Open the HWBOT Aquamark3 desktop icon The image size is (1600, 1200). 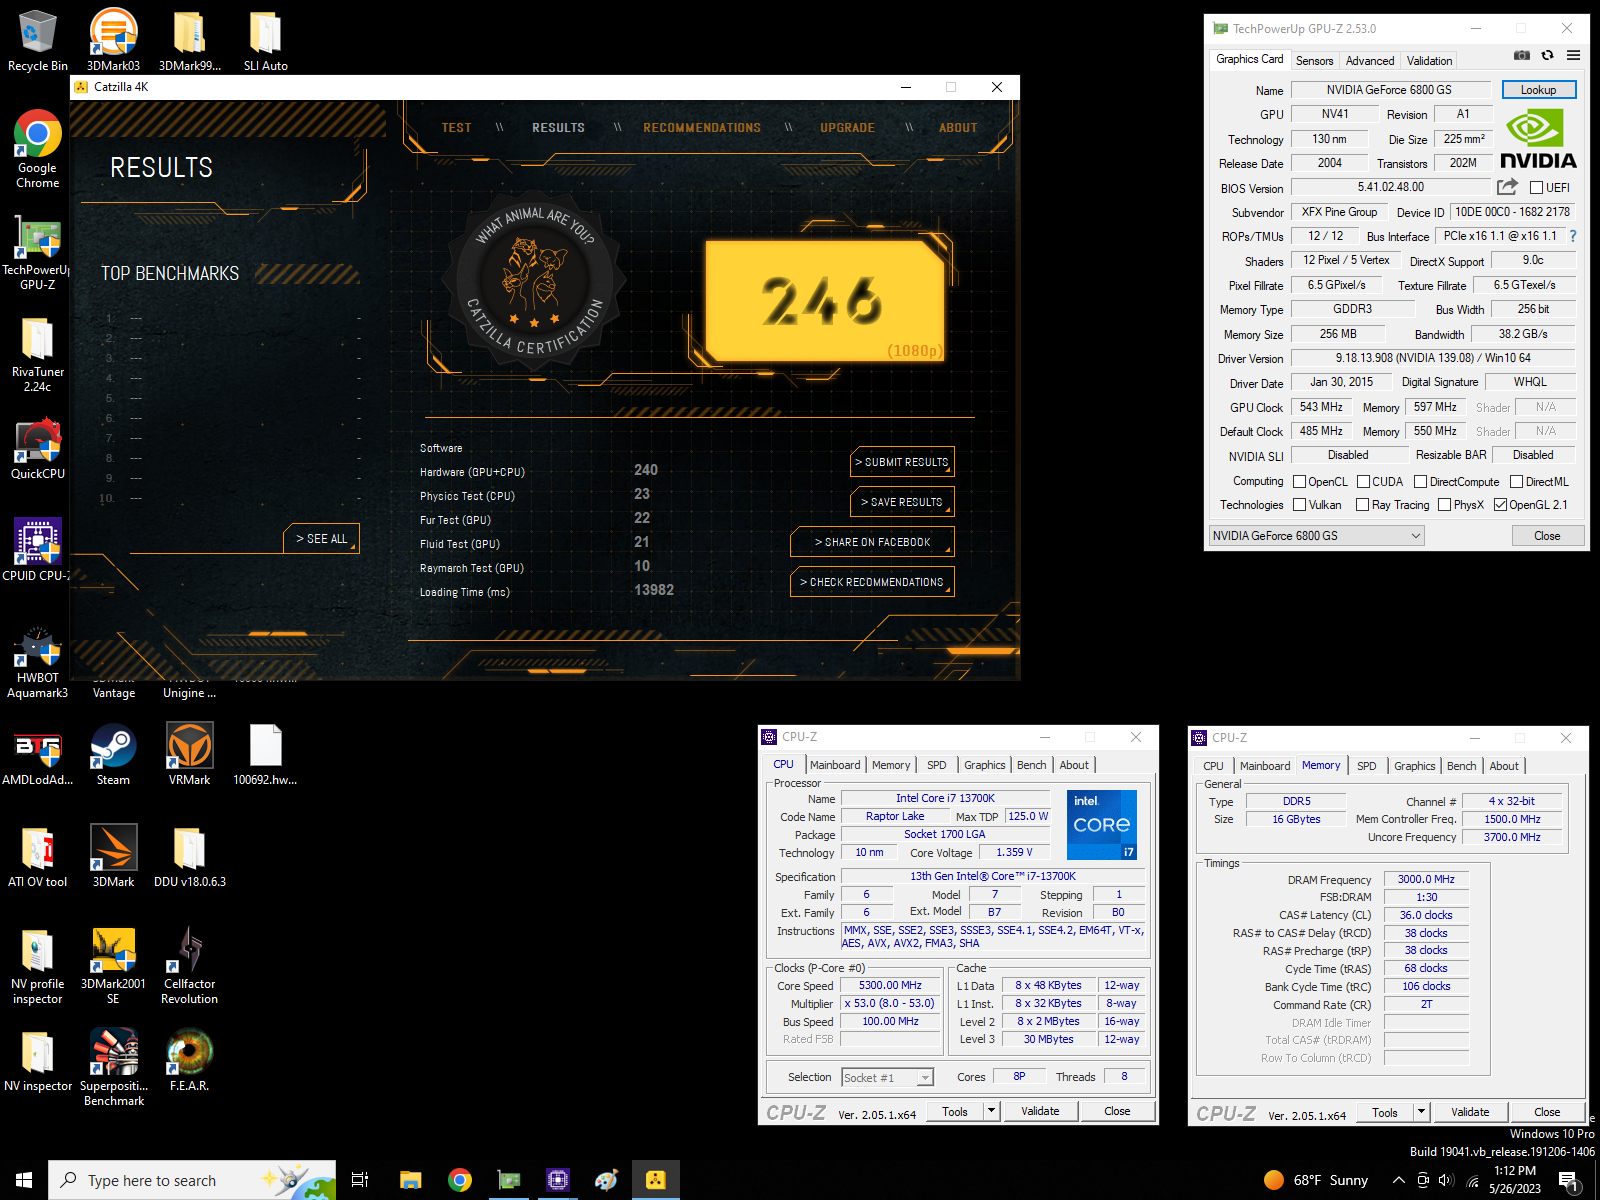tap(37, 661)
